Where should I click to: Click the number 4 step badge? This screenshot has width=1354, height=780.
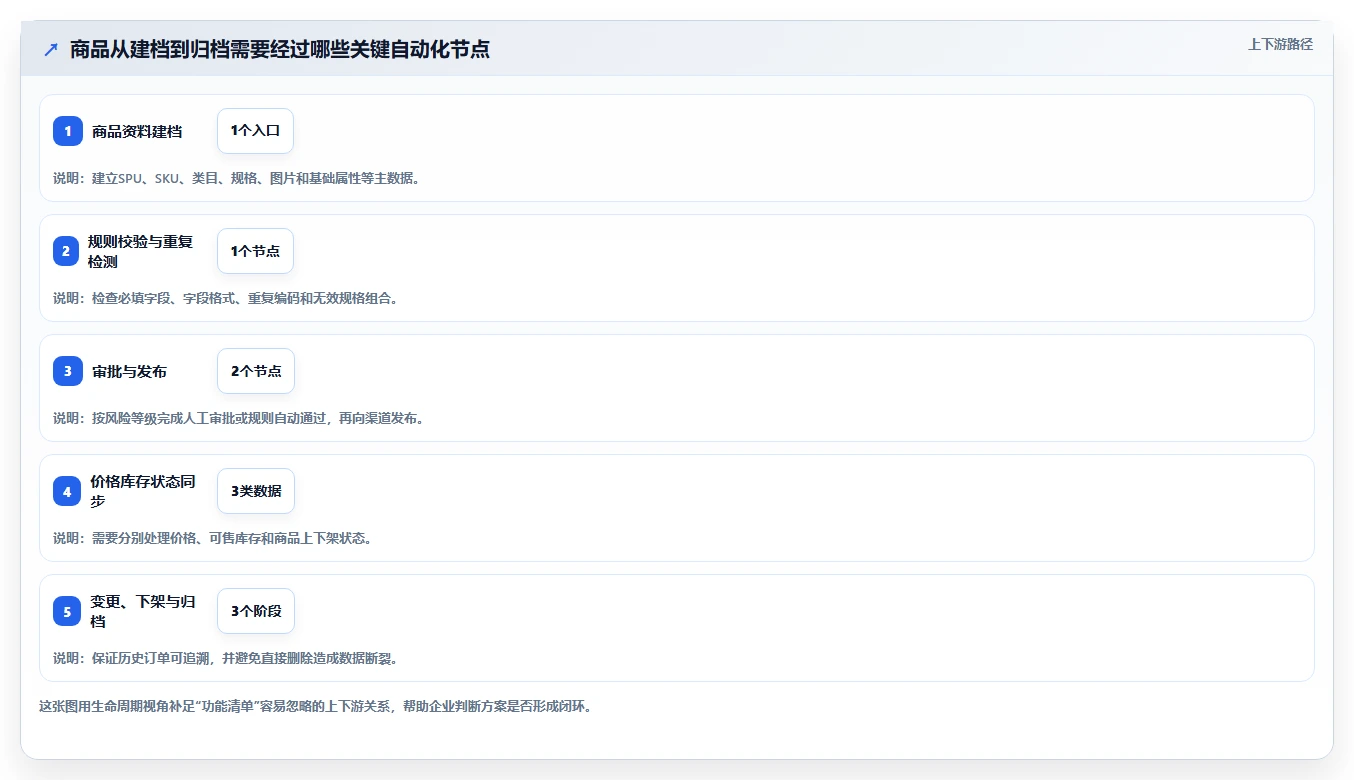tap(67, 491)
